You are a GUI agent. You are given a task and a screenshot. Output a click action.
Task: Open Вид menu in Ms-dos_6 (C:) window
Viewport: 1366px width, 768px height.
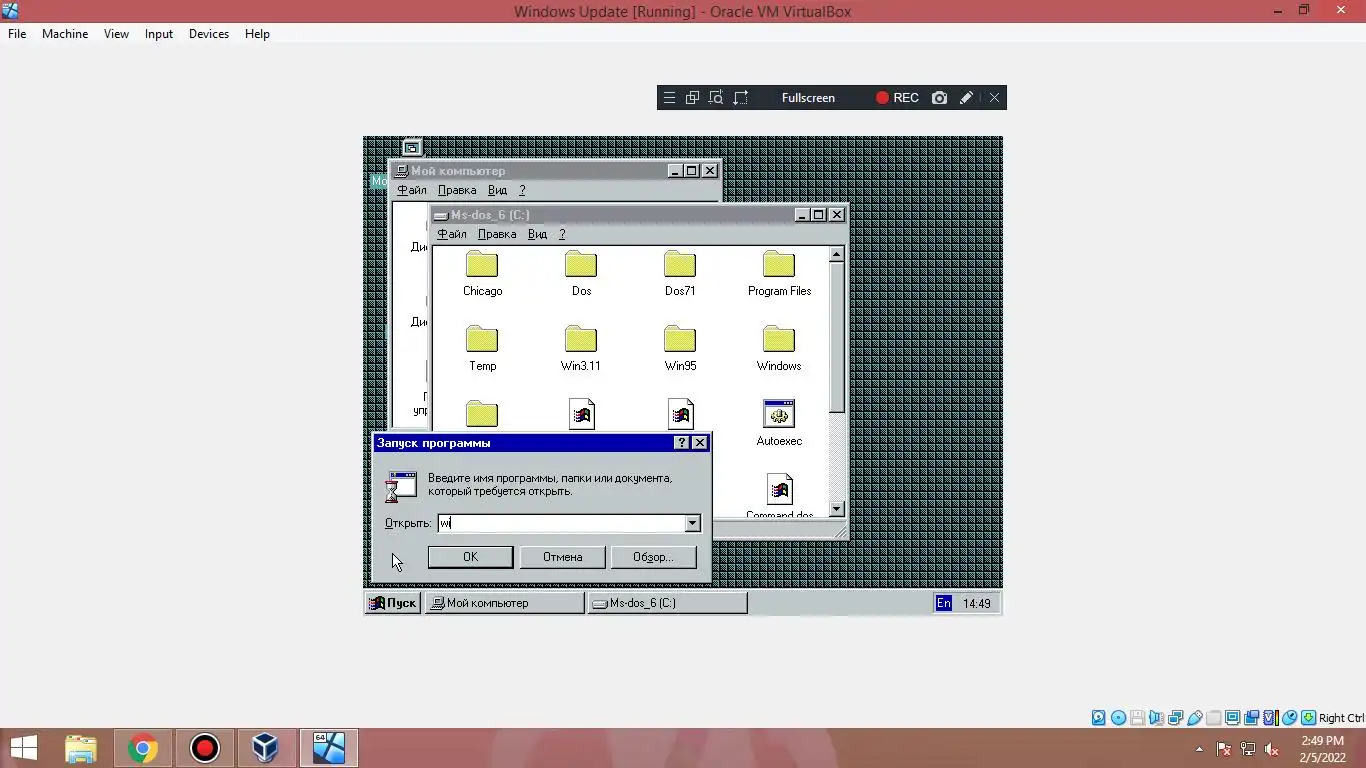(x=538, y=234)
